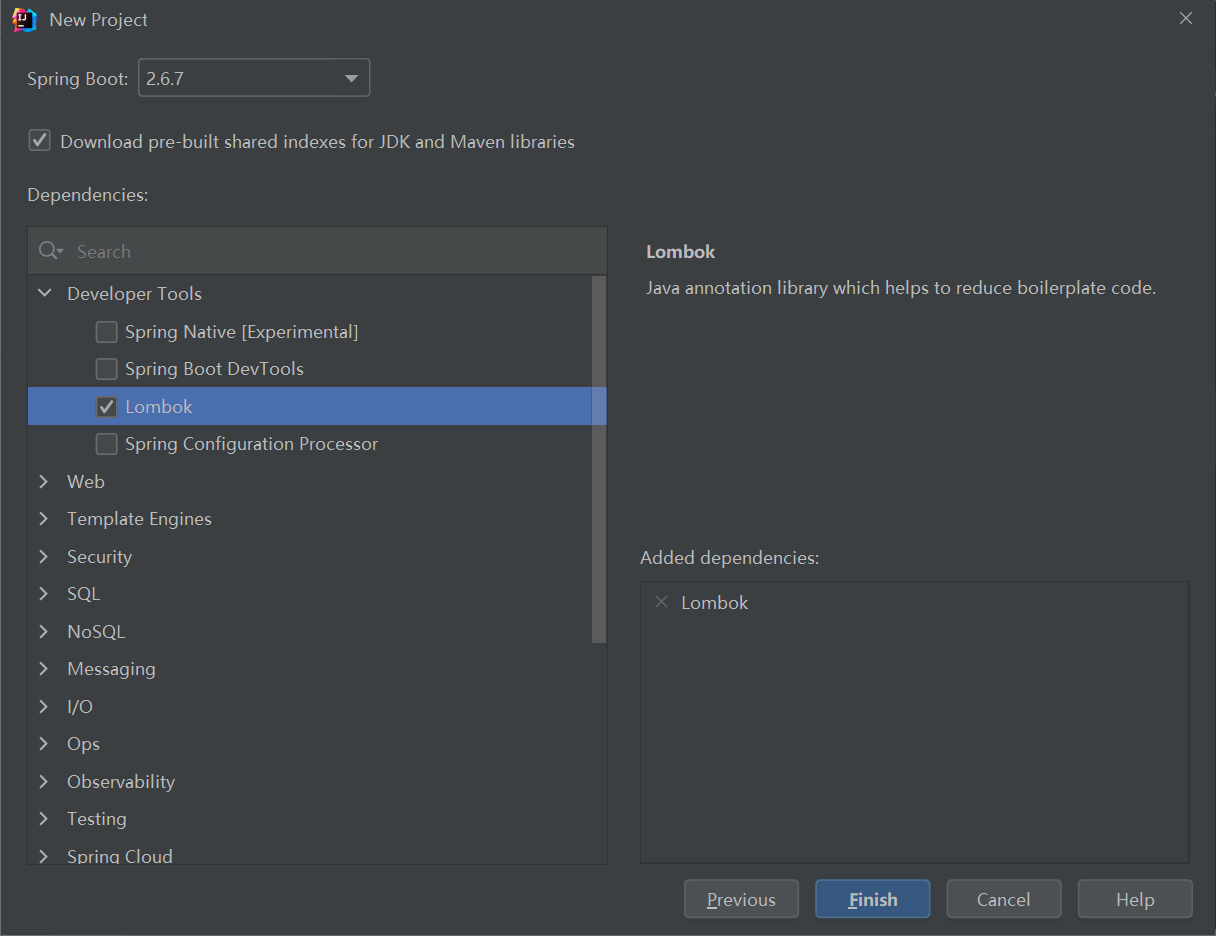Toggle Download pre-built shared indexes checkbox
Image resolution: width=1216 pixels, height=936 pixels.
[39, 141]
